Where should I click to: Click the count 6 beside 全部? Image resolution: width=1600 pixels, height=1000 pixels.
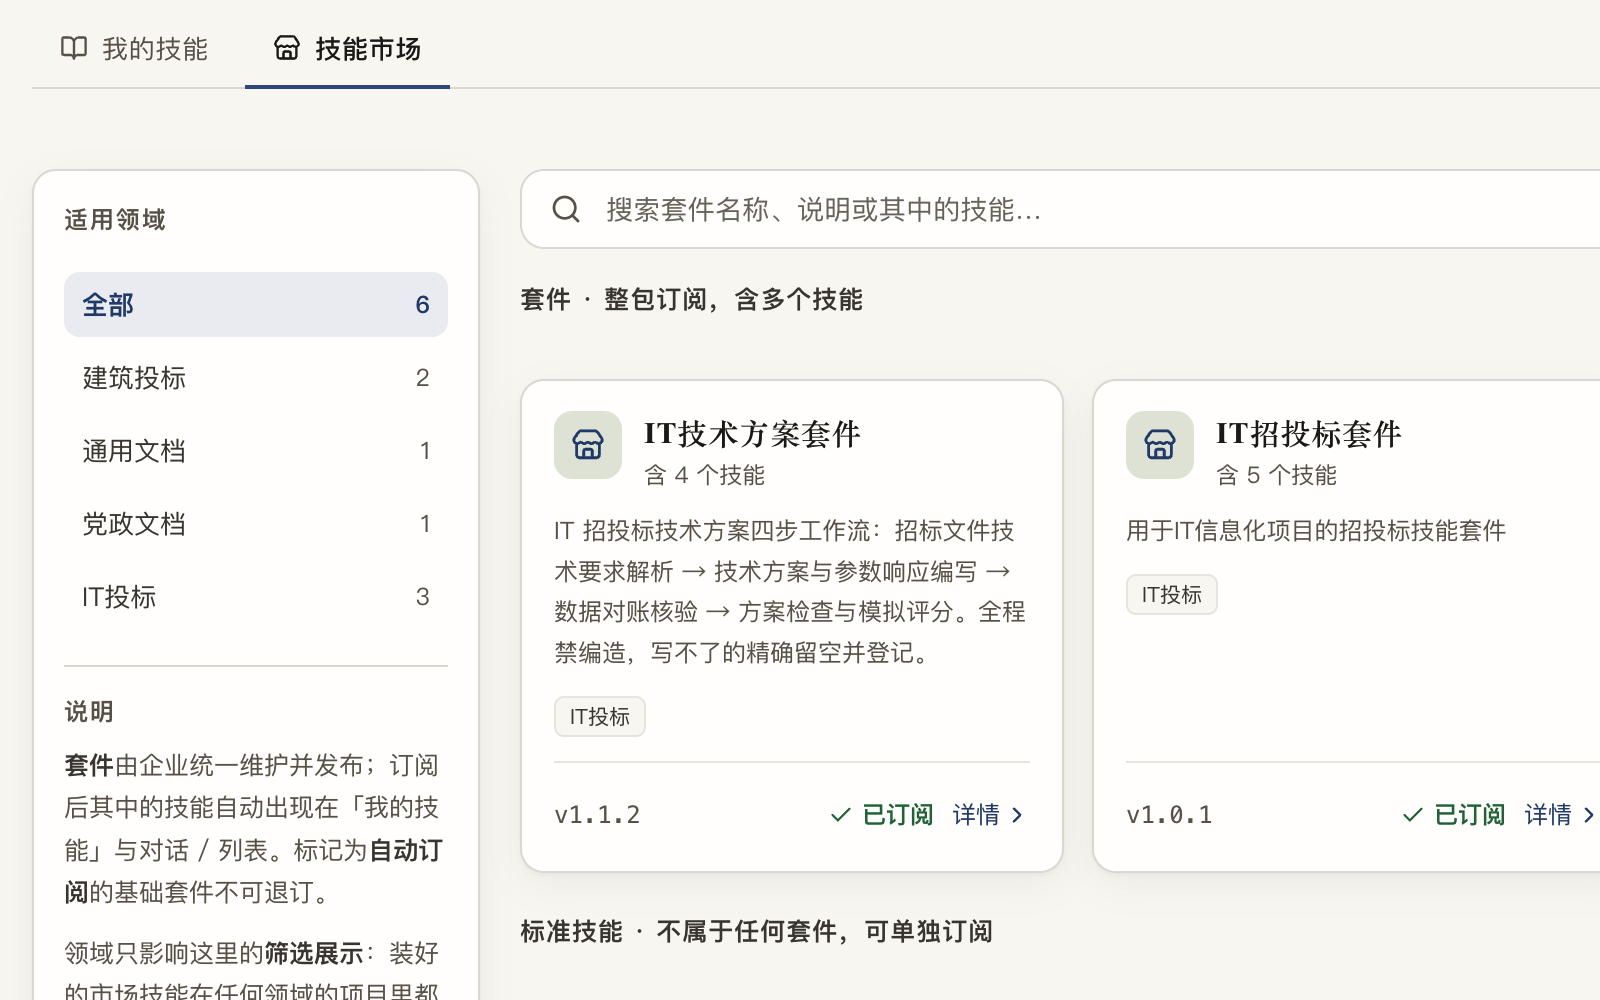pyautogui.click(x=422, y=305)
